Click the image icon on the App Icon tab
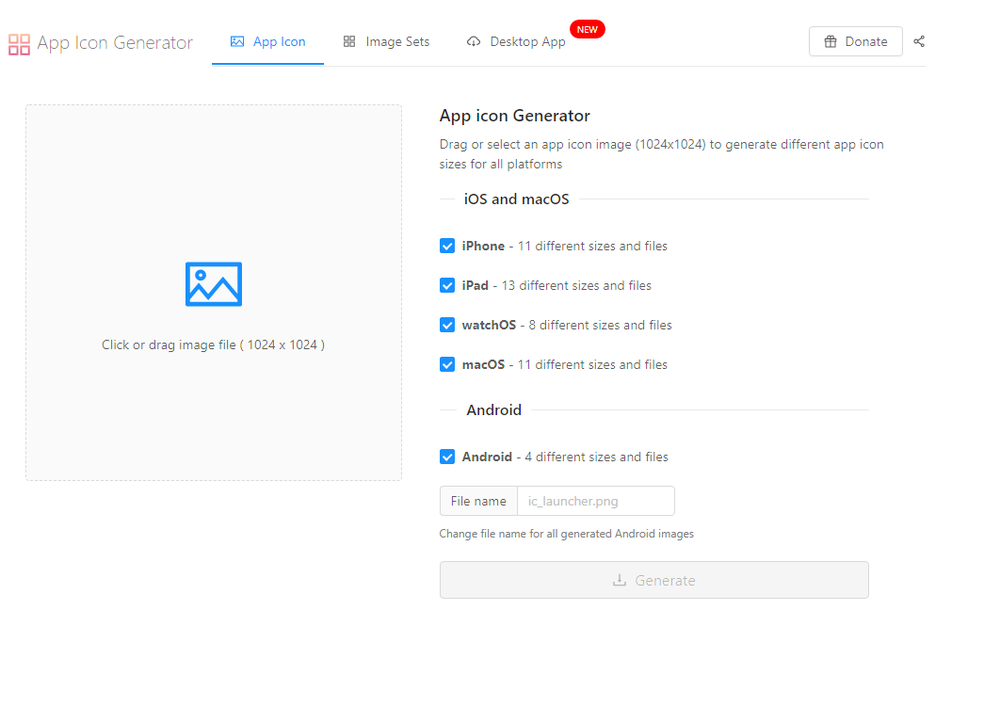This screenshot has height=721, width=1000. [x=237, y=42]
